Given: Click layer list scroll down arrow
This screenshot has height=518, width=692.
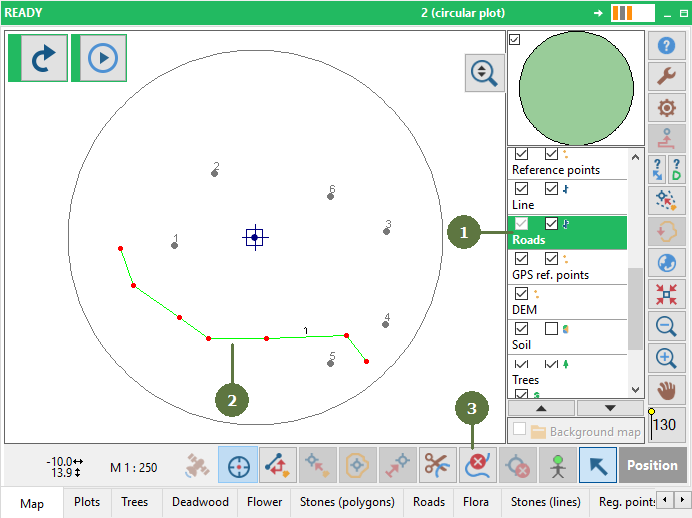Looking at the screenshot, I should coord(636,390).
